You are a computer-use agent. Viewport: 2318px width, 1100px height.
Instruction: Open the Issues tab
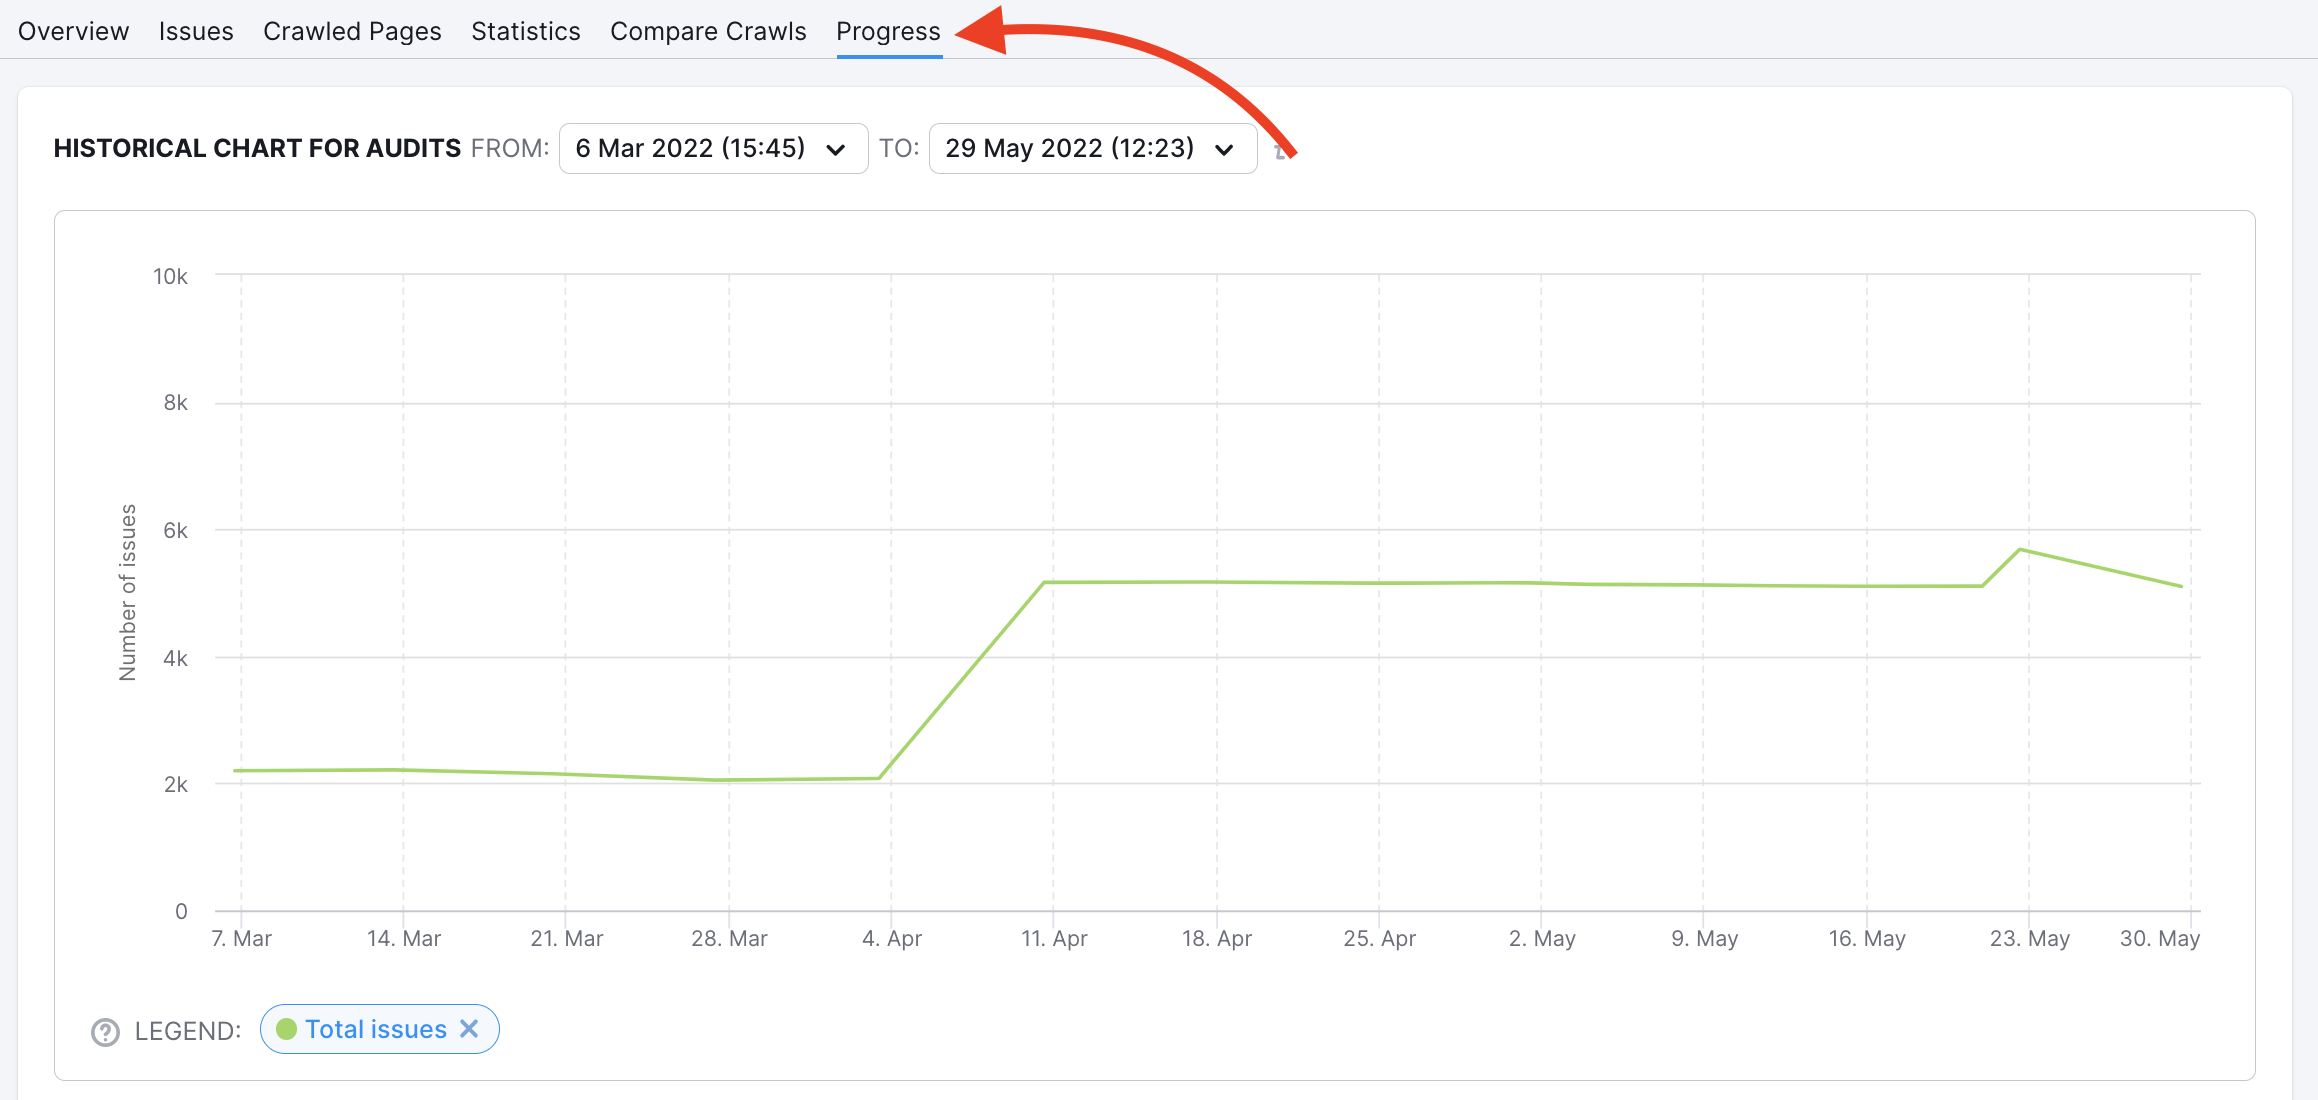point(195,30)
